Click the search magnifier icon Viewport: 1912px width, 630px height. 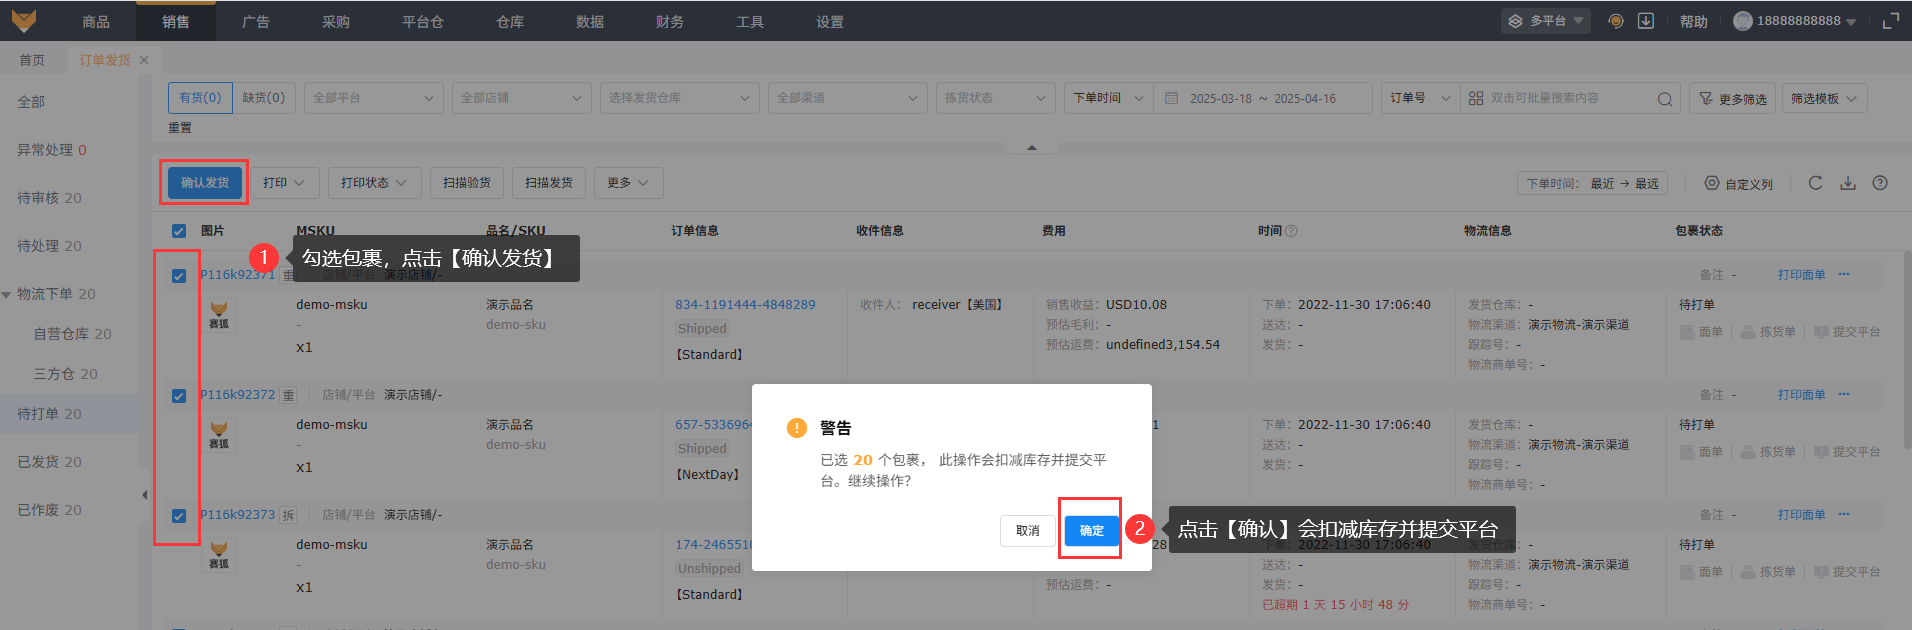pyautogui.click(x=1665, y=99)
